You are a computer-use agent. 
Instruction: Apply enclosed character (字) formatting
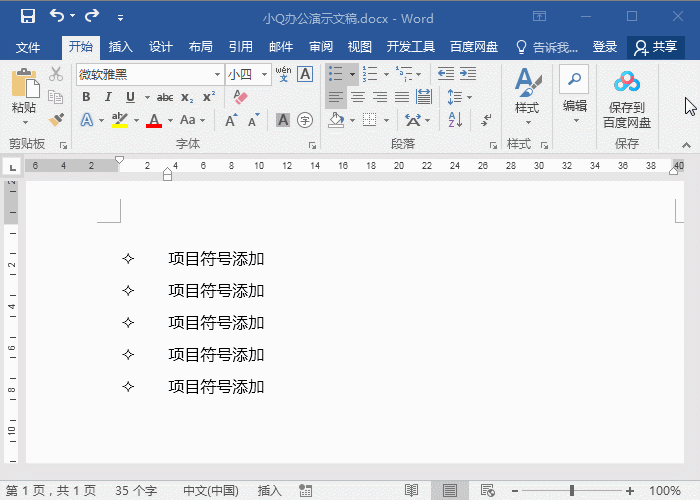(305, 120)
